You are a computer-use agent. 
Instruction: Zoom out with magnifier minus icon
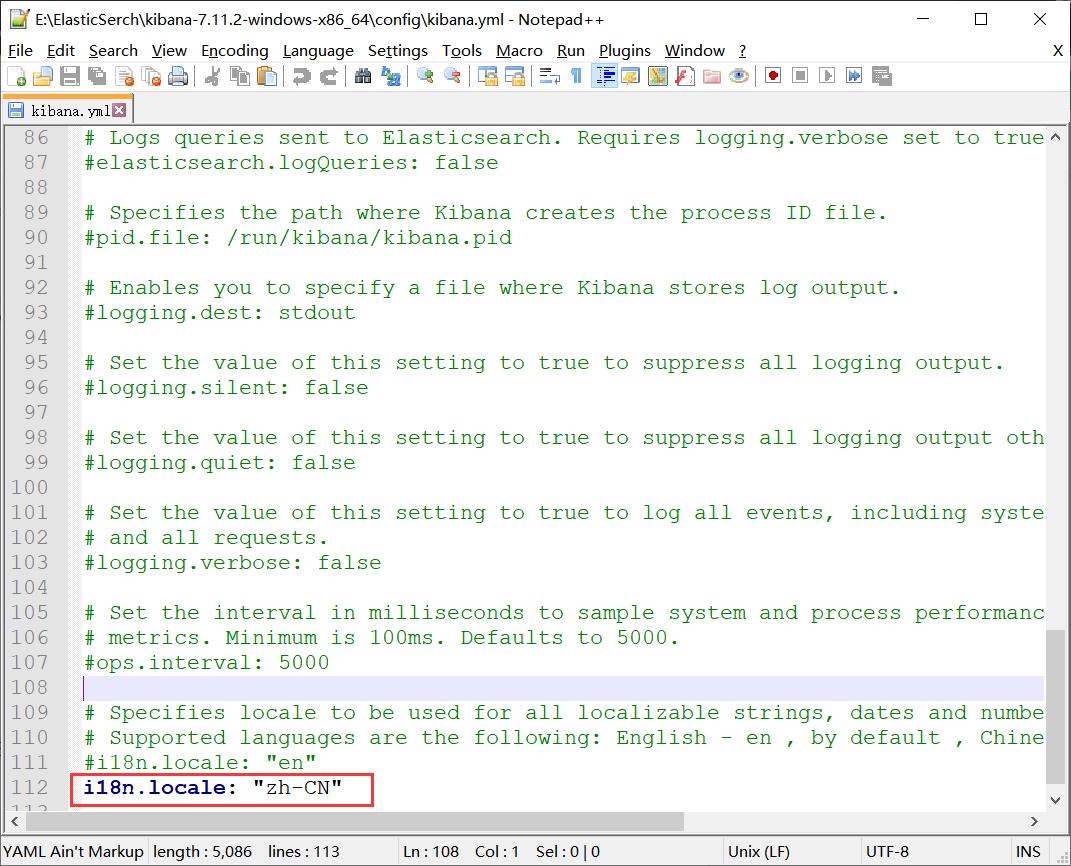point(452,76)
